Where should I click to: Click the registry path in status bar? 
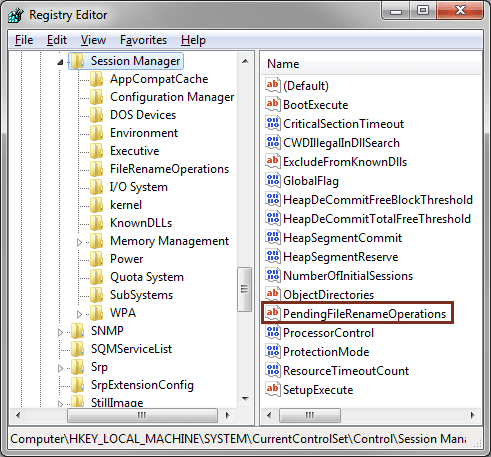238,439
